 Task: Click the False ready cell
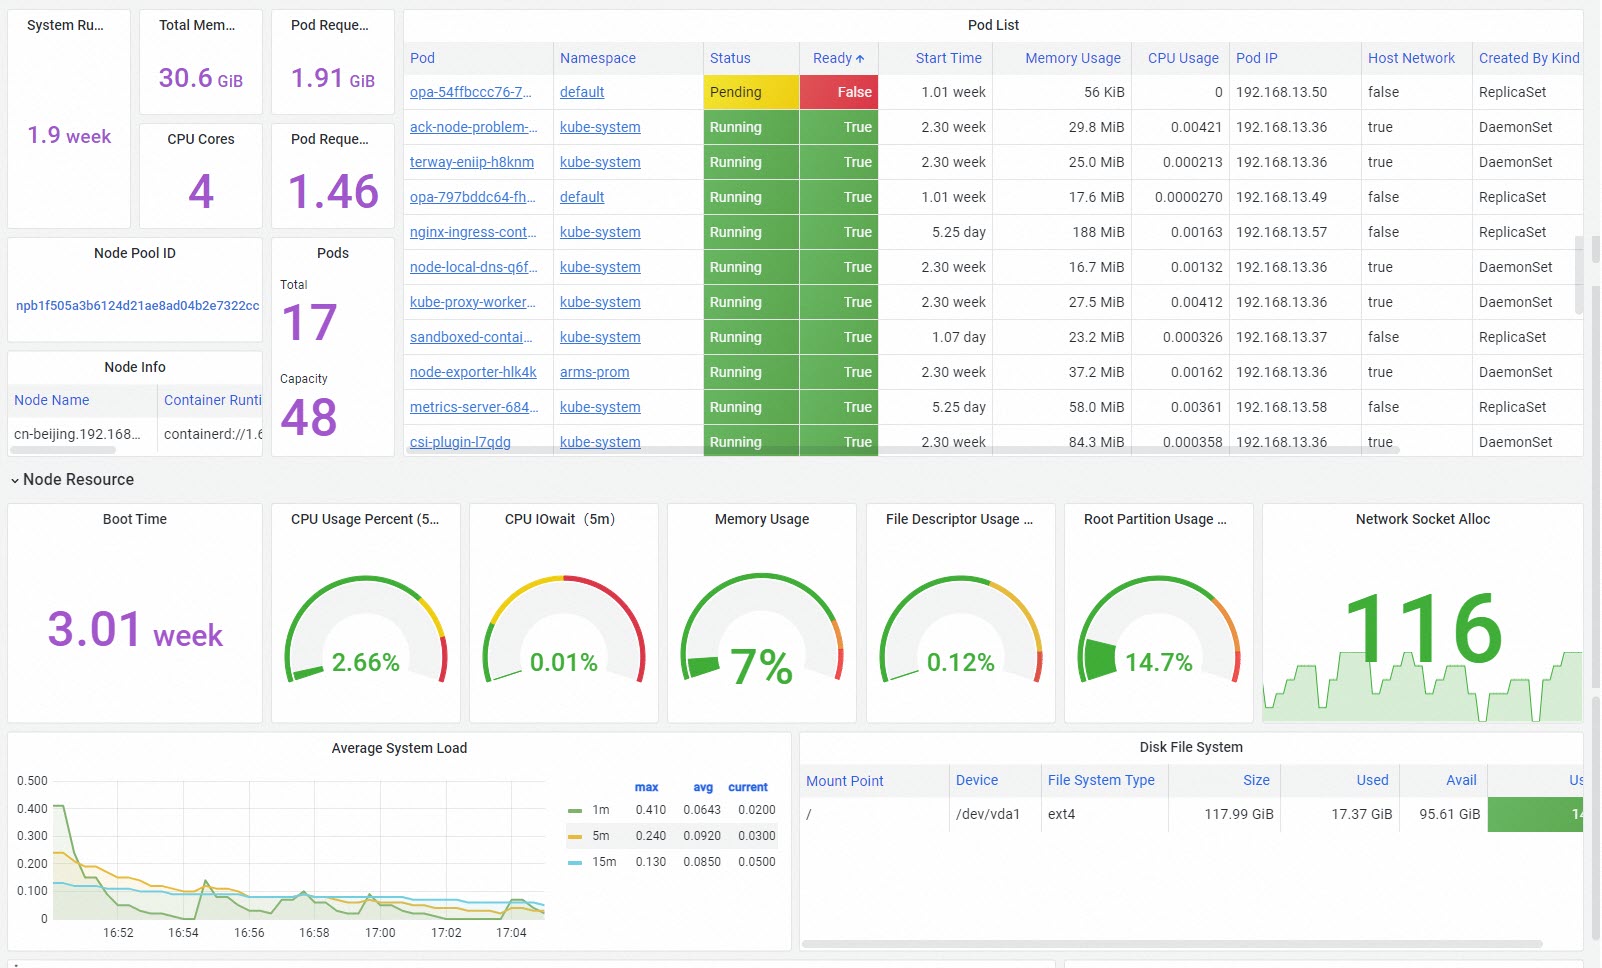[x=839, y=92]
